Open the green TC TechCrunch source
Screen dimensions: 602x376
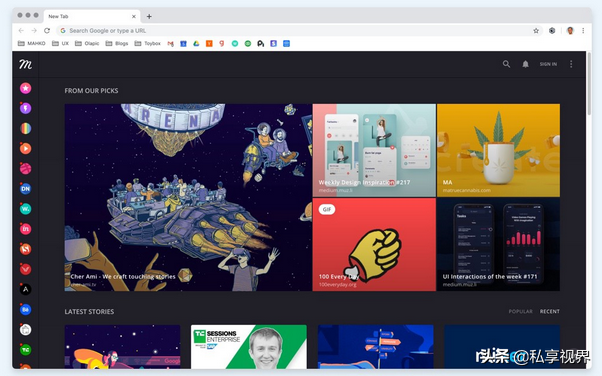click(x=26, y=349)
